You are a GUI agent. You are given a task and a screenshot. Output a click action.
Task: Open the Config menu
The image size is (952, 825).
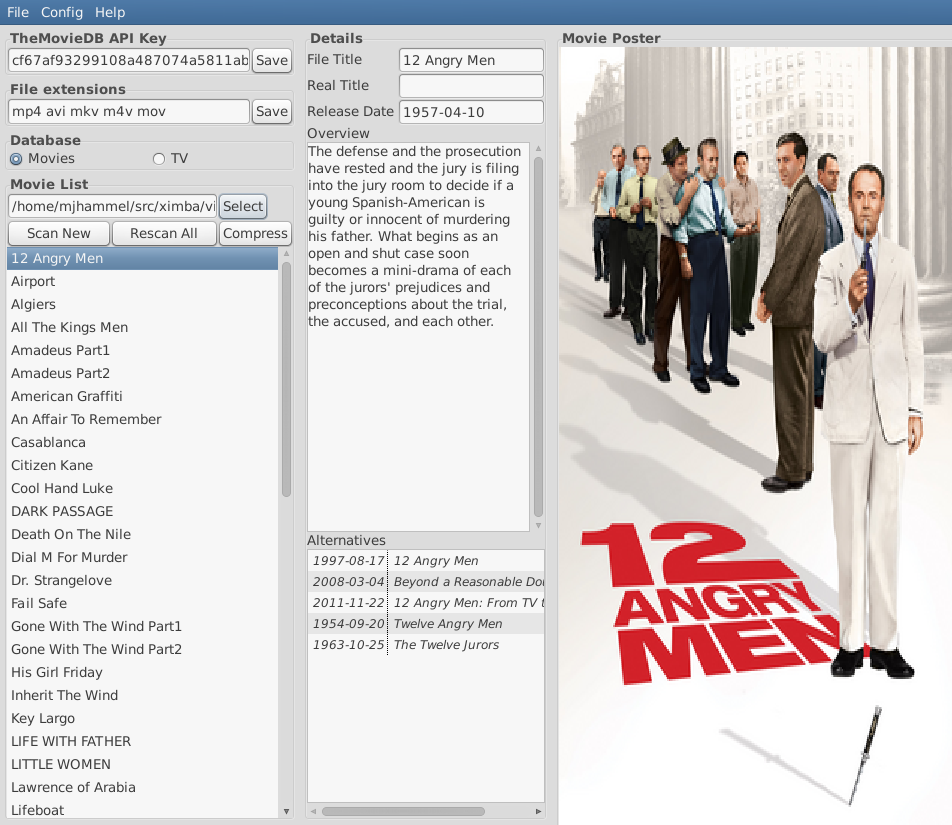[61, 12]
